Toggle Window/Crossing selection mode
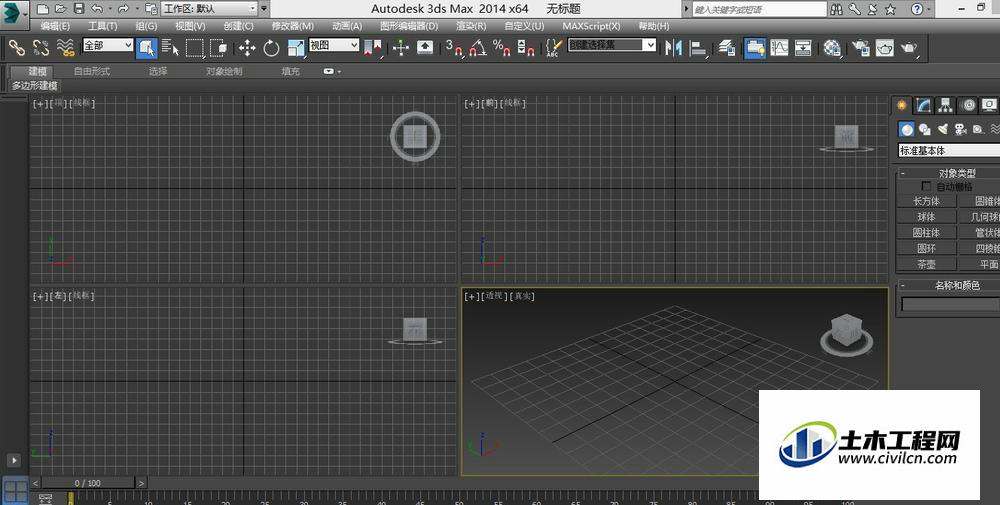 point(218,48)
